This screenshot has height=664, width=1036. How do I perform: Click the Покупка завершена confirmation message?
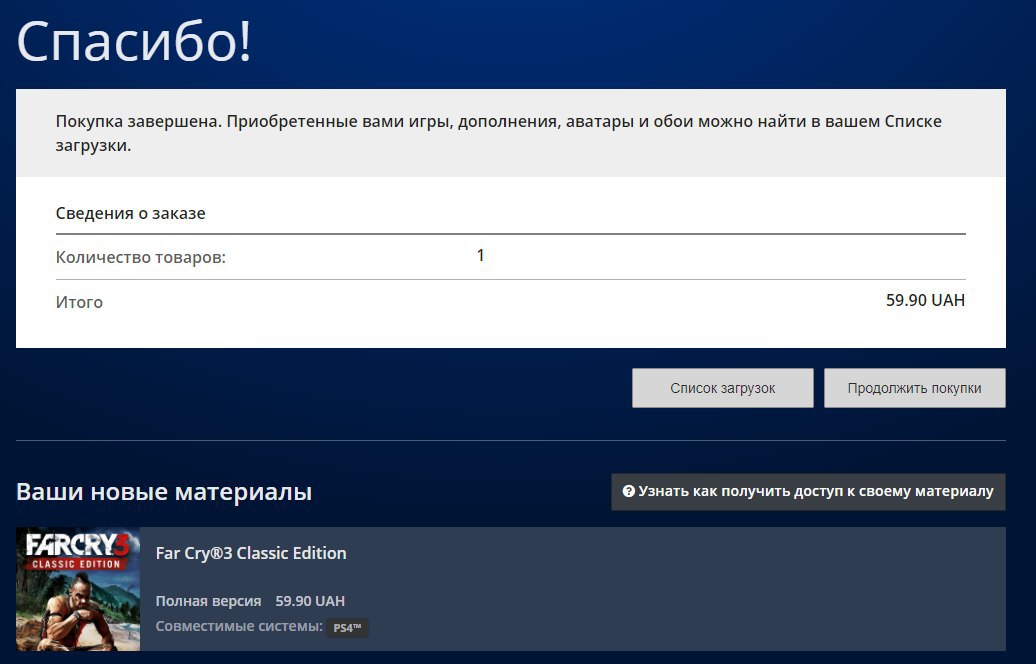[x=499, y=133]
